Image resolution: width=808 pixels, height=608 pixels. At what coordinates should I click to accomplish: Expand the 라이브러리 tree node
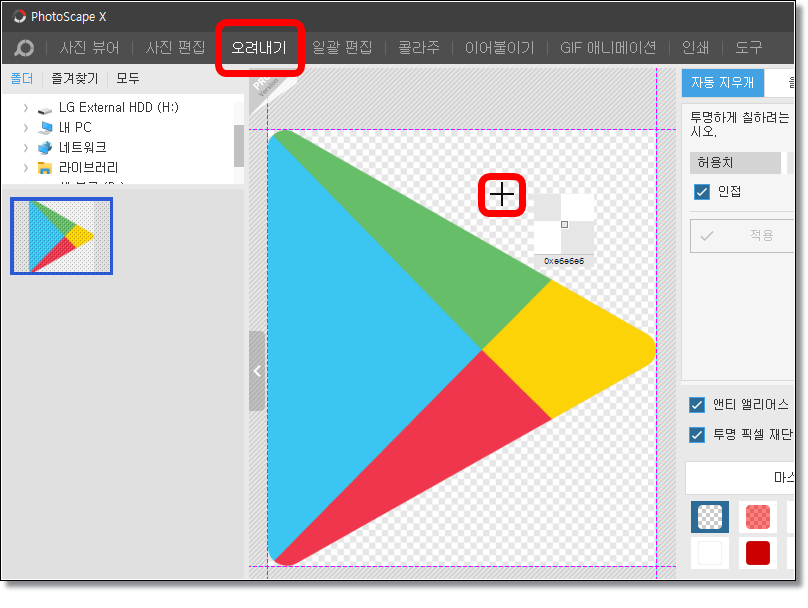tap(26, 168)
